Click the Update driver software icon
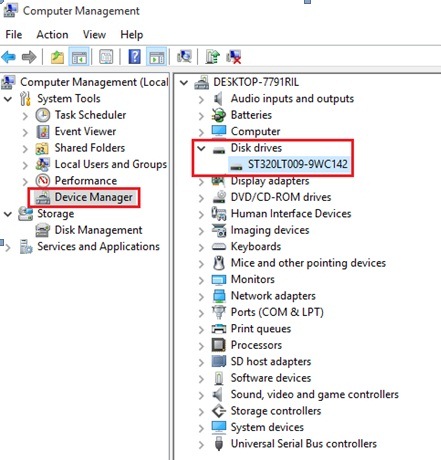The width and height of the screenshot is (441, 460). coord(212,57)
